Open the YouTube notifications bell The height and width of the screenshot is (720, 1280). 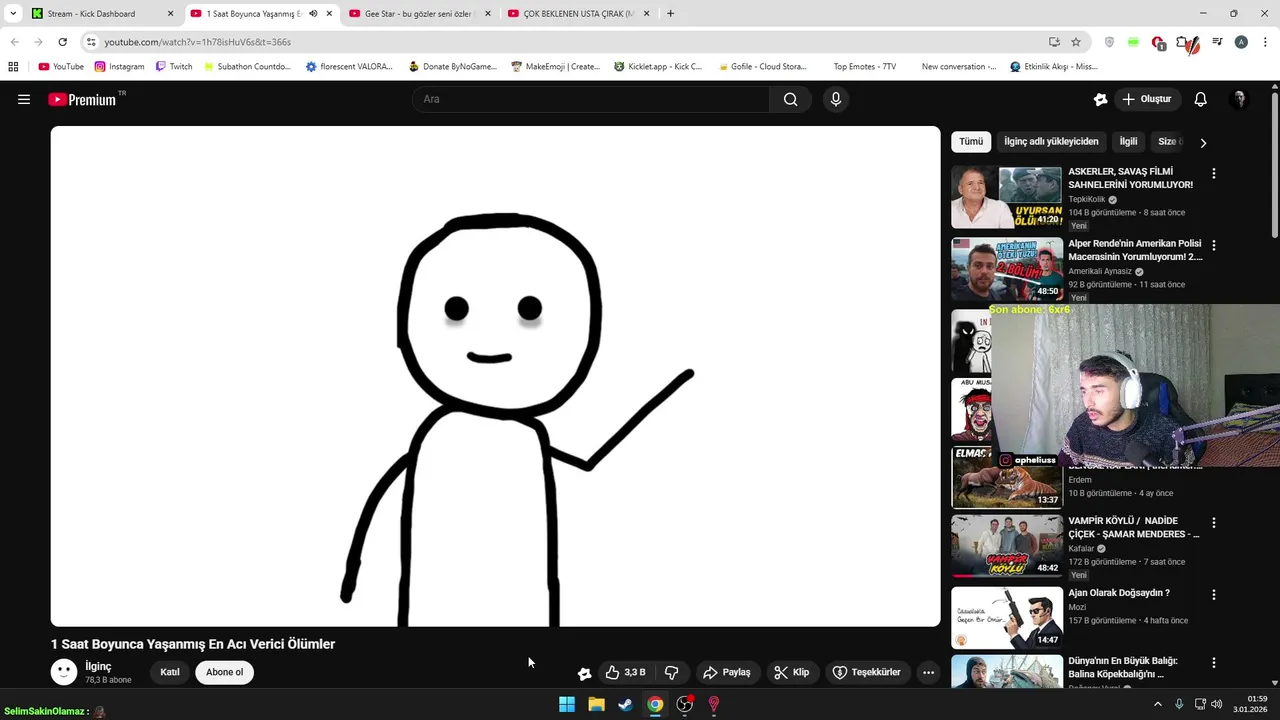tap(1201, 99)
